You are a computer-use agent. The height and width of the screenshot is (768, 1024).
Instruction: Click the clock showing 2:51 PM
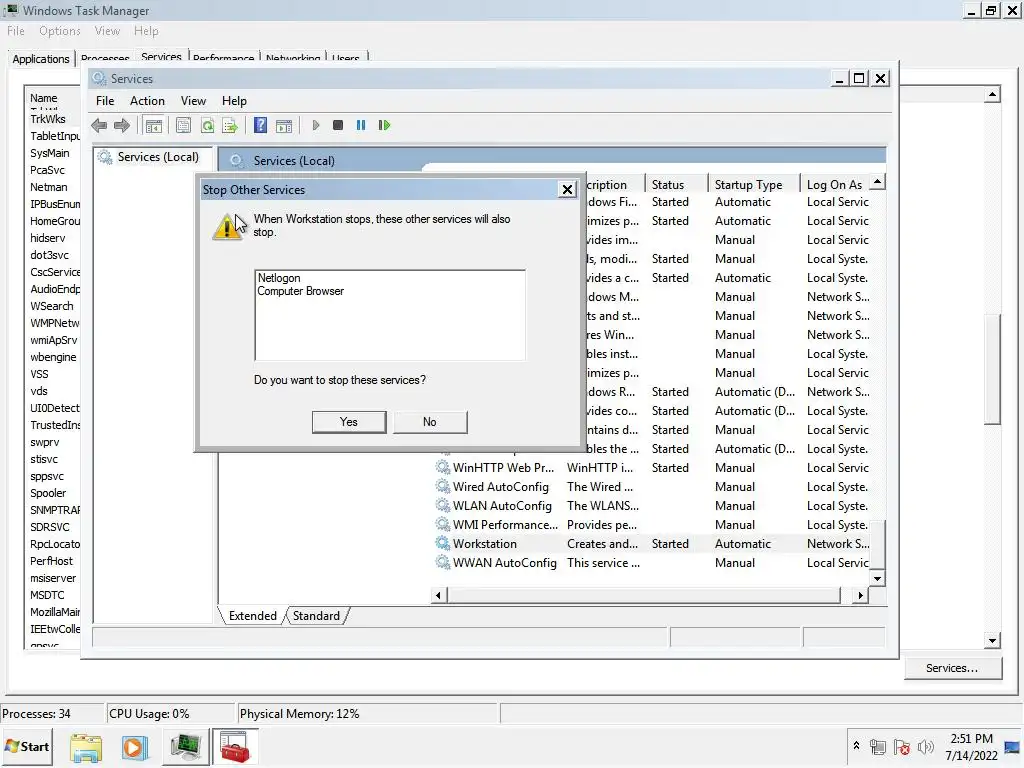pyautogui.click(x=971, y=739)
